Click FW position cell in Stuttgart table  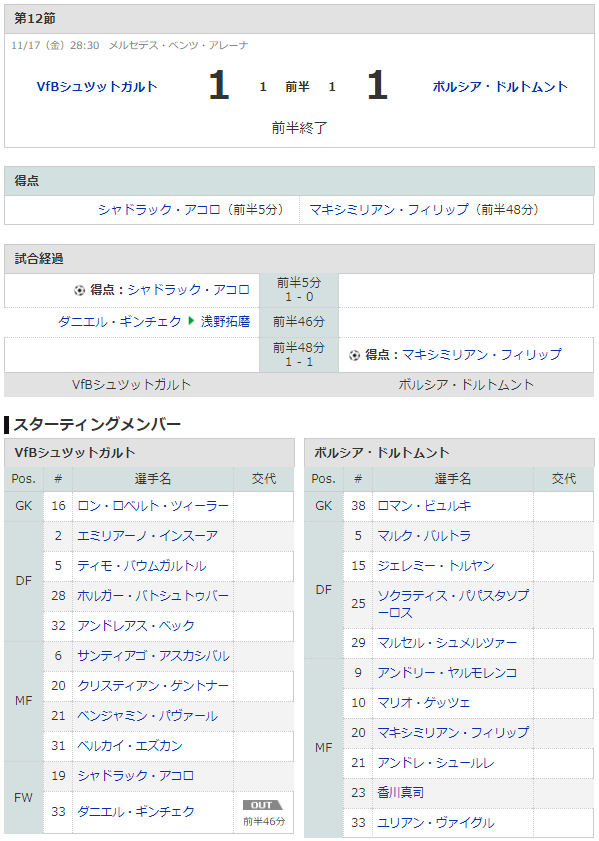[x=24, y=798]
